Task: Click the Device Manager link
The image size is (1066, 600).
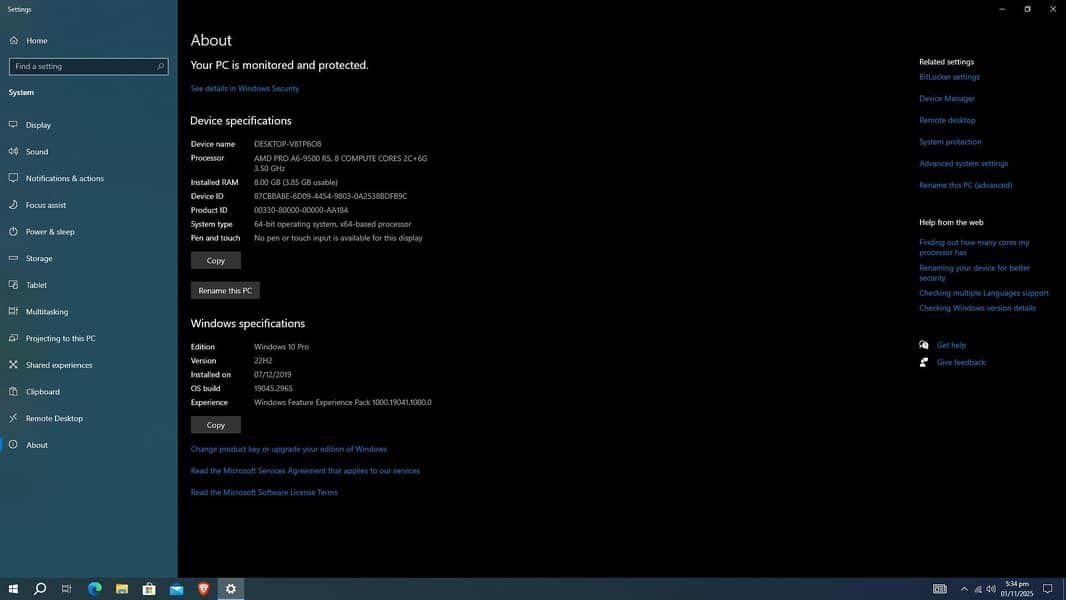Action: point(947,99)
